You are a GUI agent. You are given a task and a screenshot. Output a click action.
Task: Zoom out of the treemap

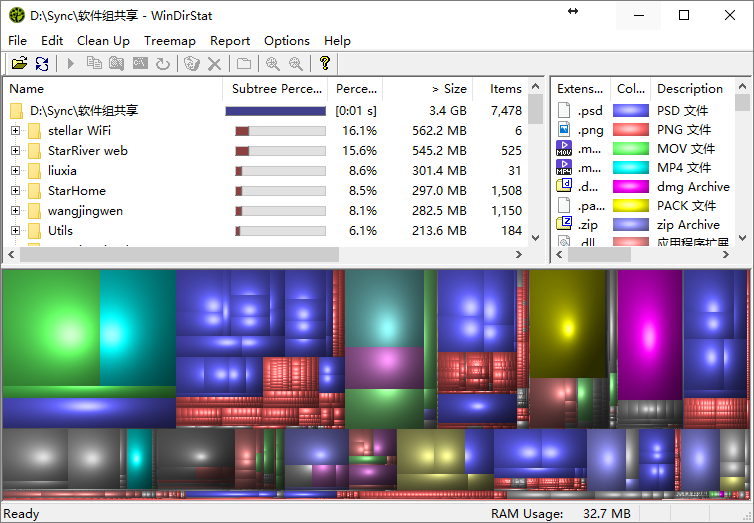click(296, 64)
